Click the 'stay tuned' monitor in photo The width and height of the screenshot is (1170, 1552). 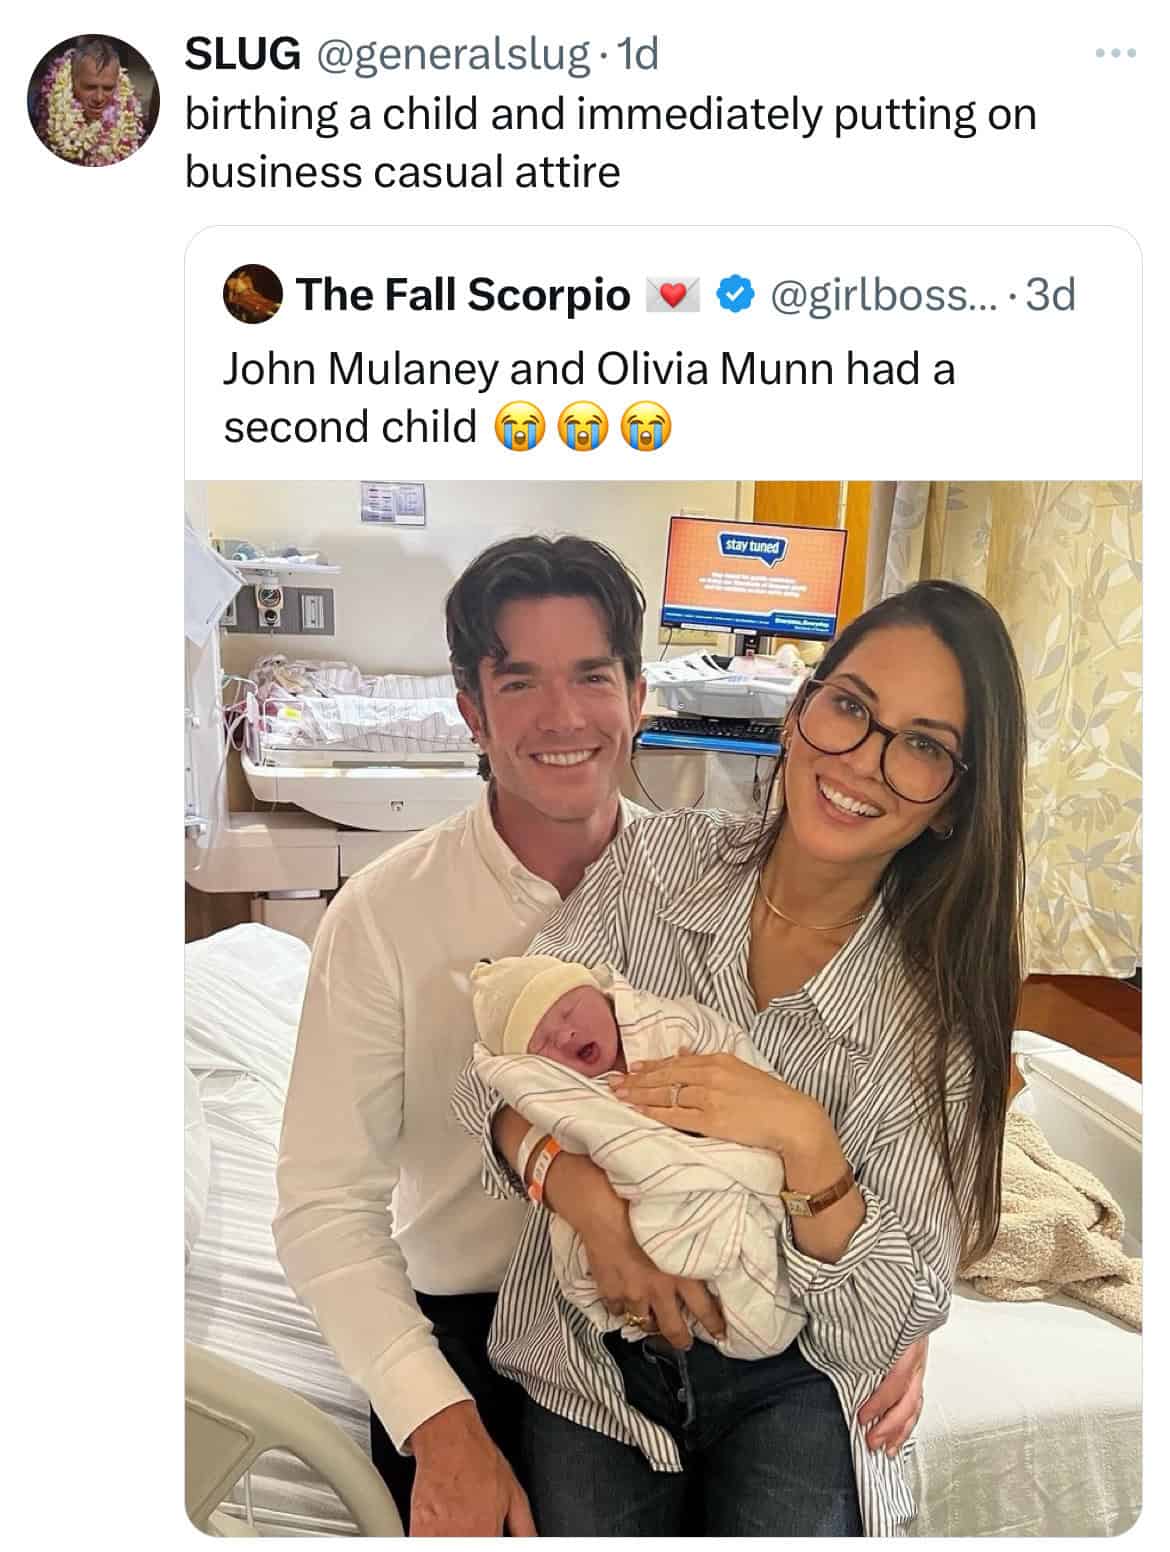757,574
